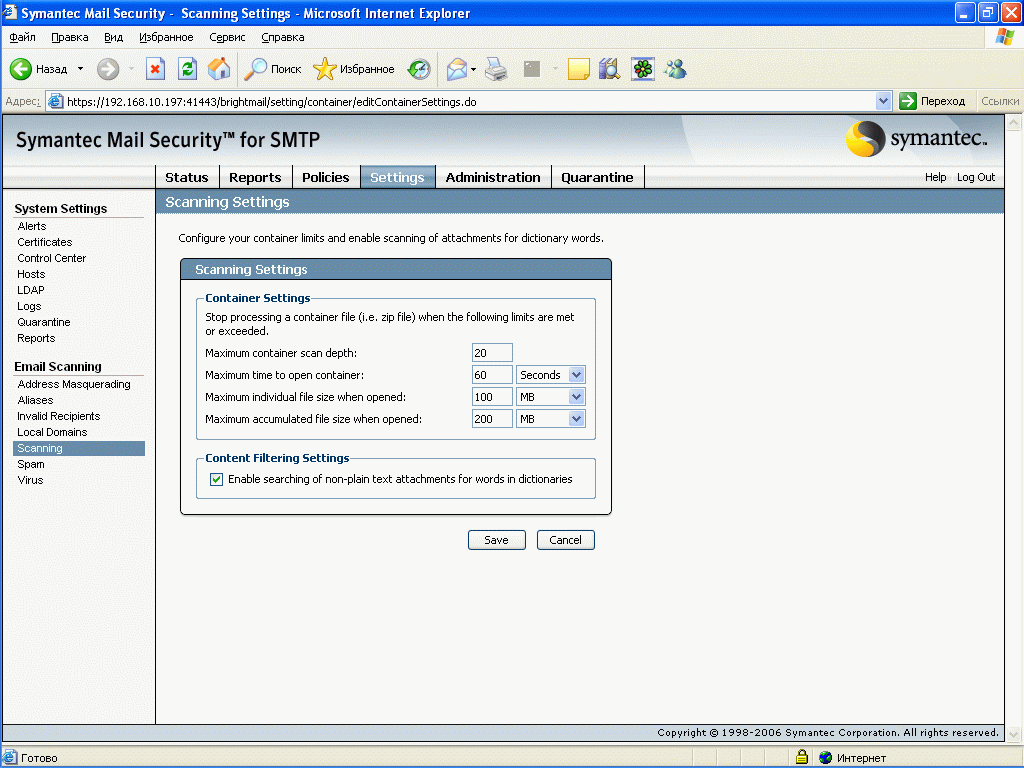This screenshot has height=768, width=1024.
Task: Open Local Domains sidebar link
Action: click(x=52, y=432)
